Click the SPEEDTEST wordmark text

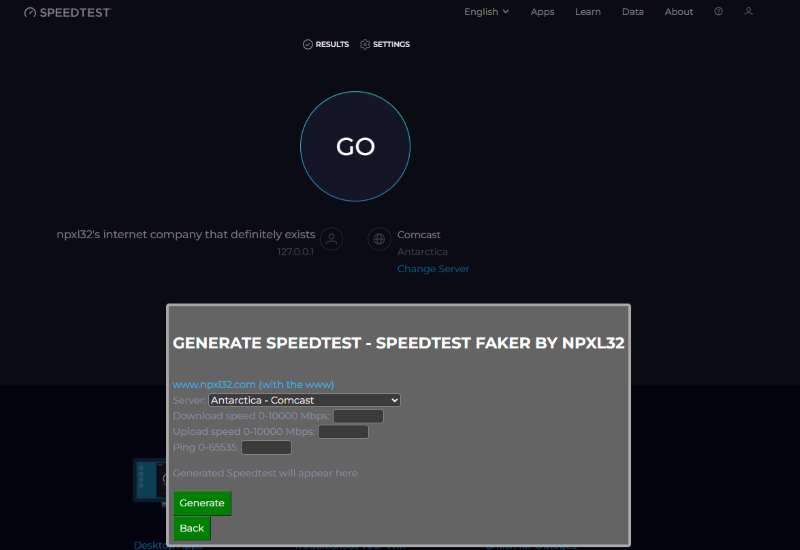[75, 13]
